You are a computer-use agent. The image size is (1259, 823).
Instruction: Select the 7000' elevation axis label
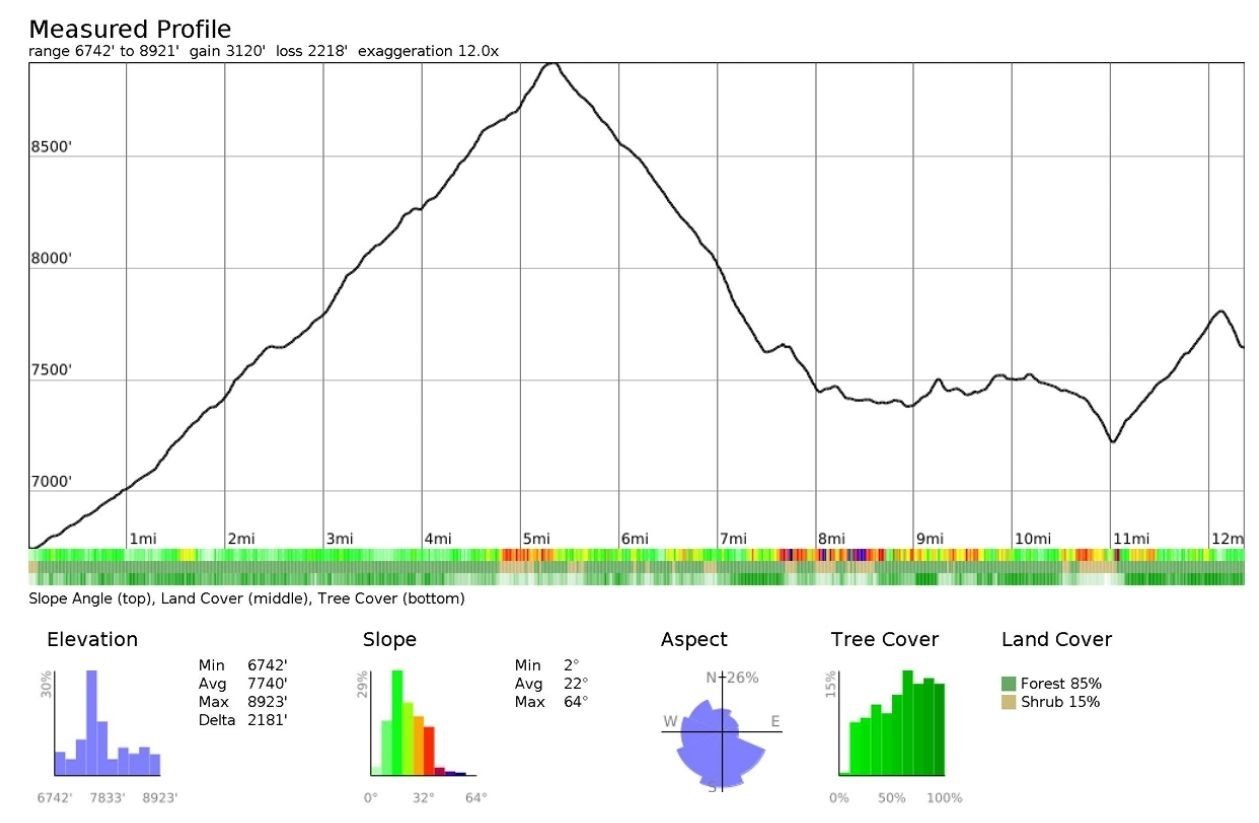click(x=50, y=482)
